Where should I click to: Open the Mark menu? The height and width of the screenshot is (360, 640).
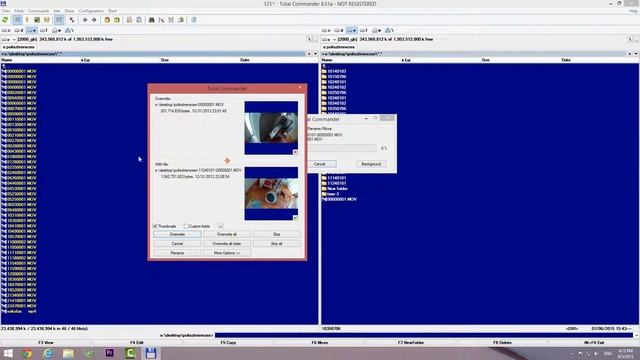pos(19,11)
